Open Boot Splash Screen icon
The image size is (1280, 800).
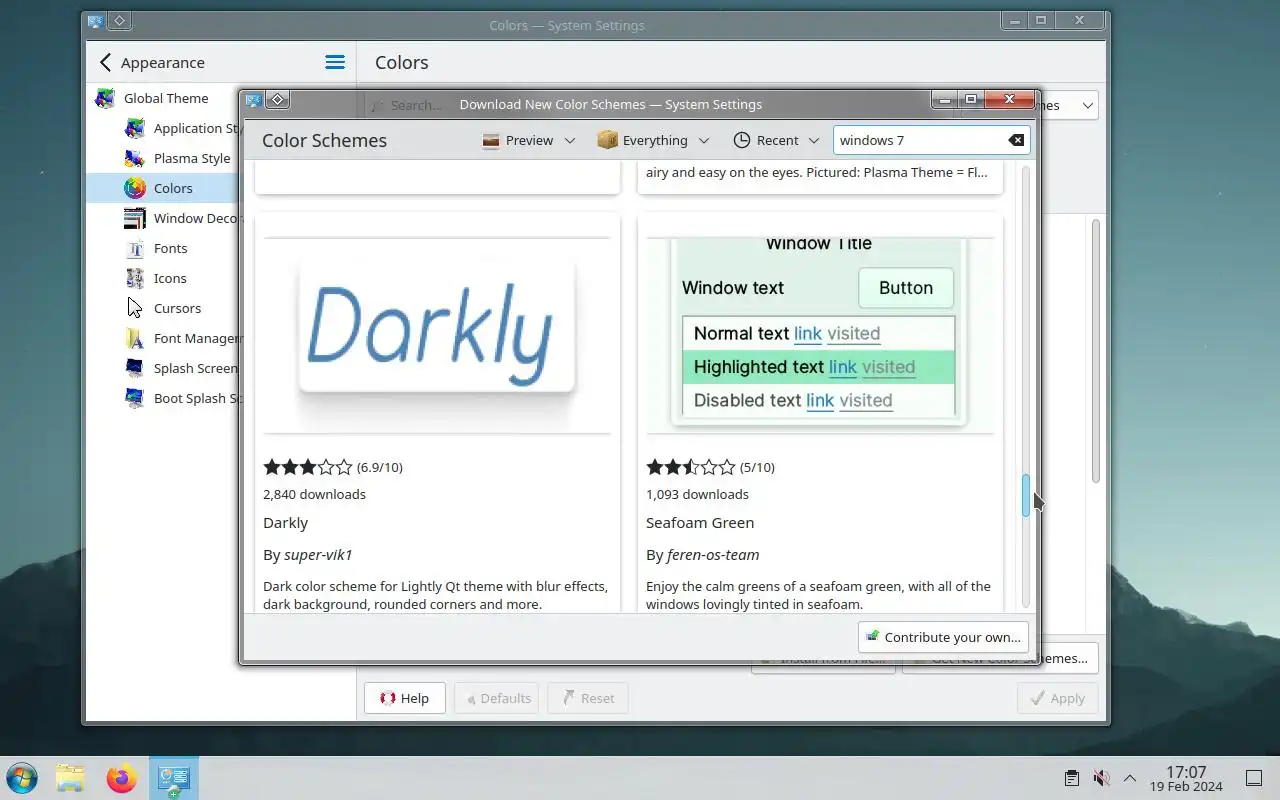pyautogui.click(x=135, y=398)
